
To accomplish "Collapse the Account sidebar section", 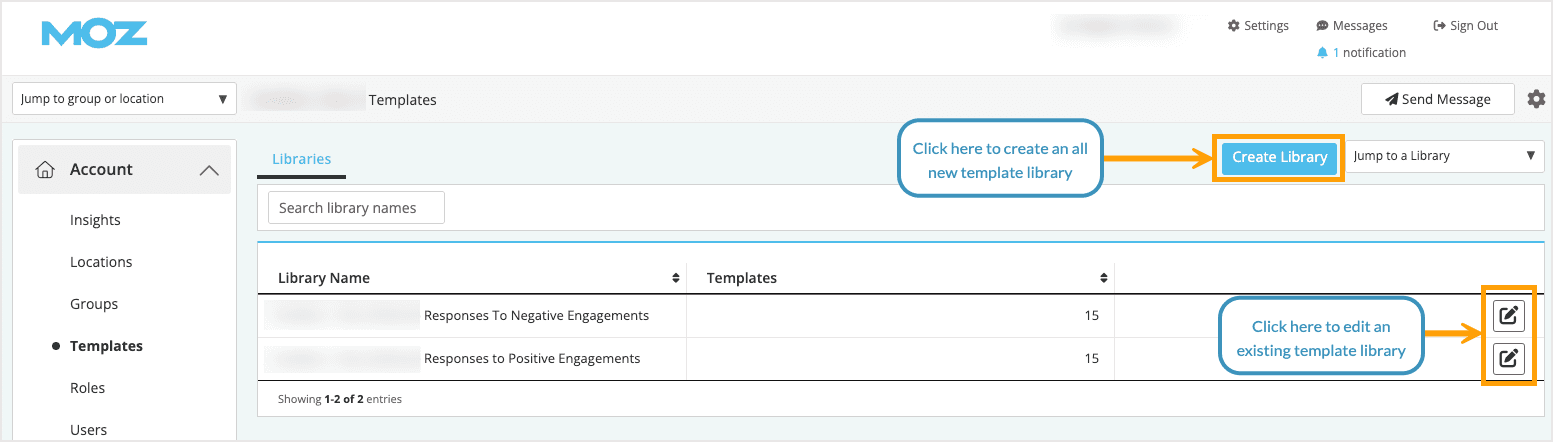I will [208, 170].
